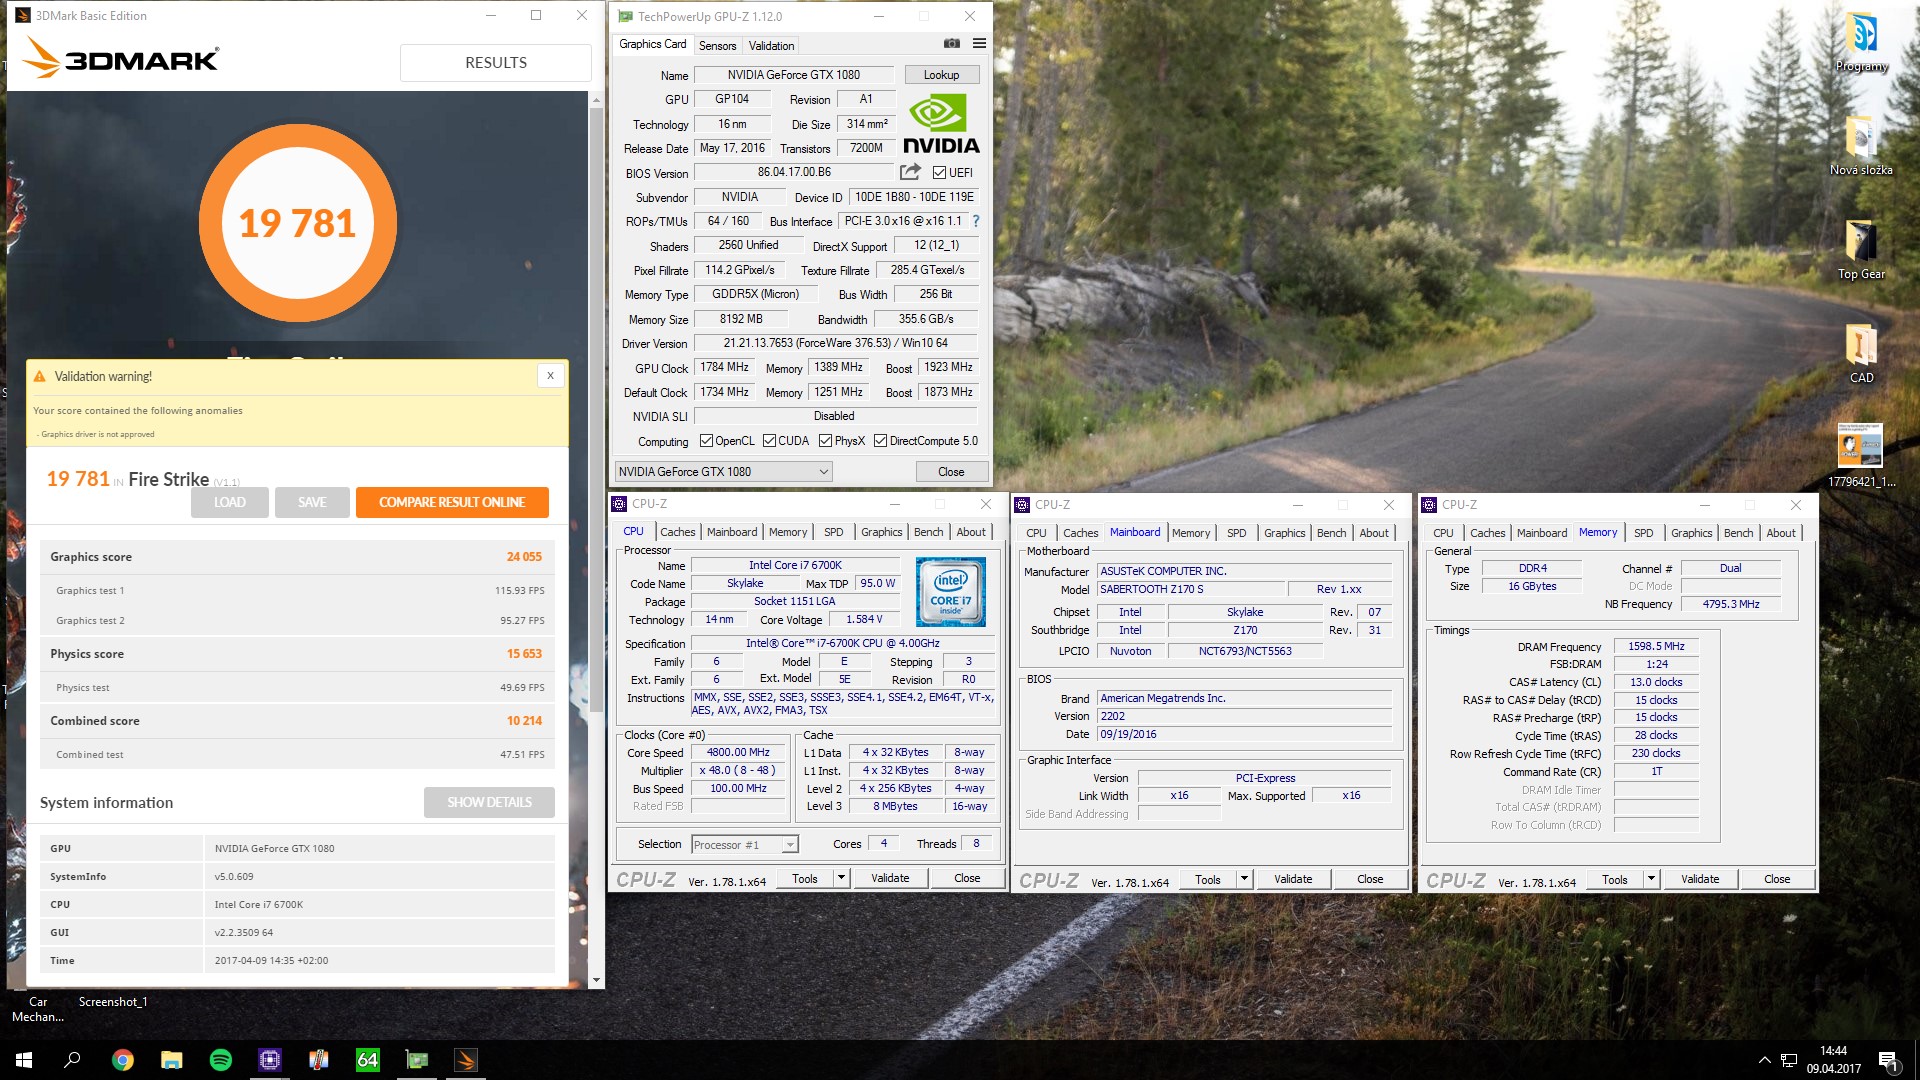Click the warning triangle icon in validation notice
The height and width of the screenshot is (1080, 1920).
40,377
